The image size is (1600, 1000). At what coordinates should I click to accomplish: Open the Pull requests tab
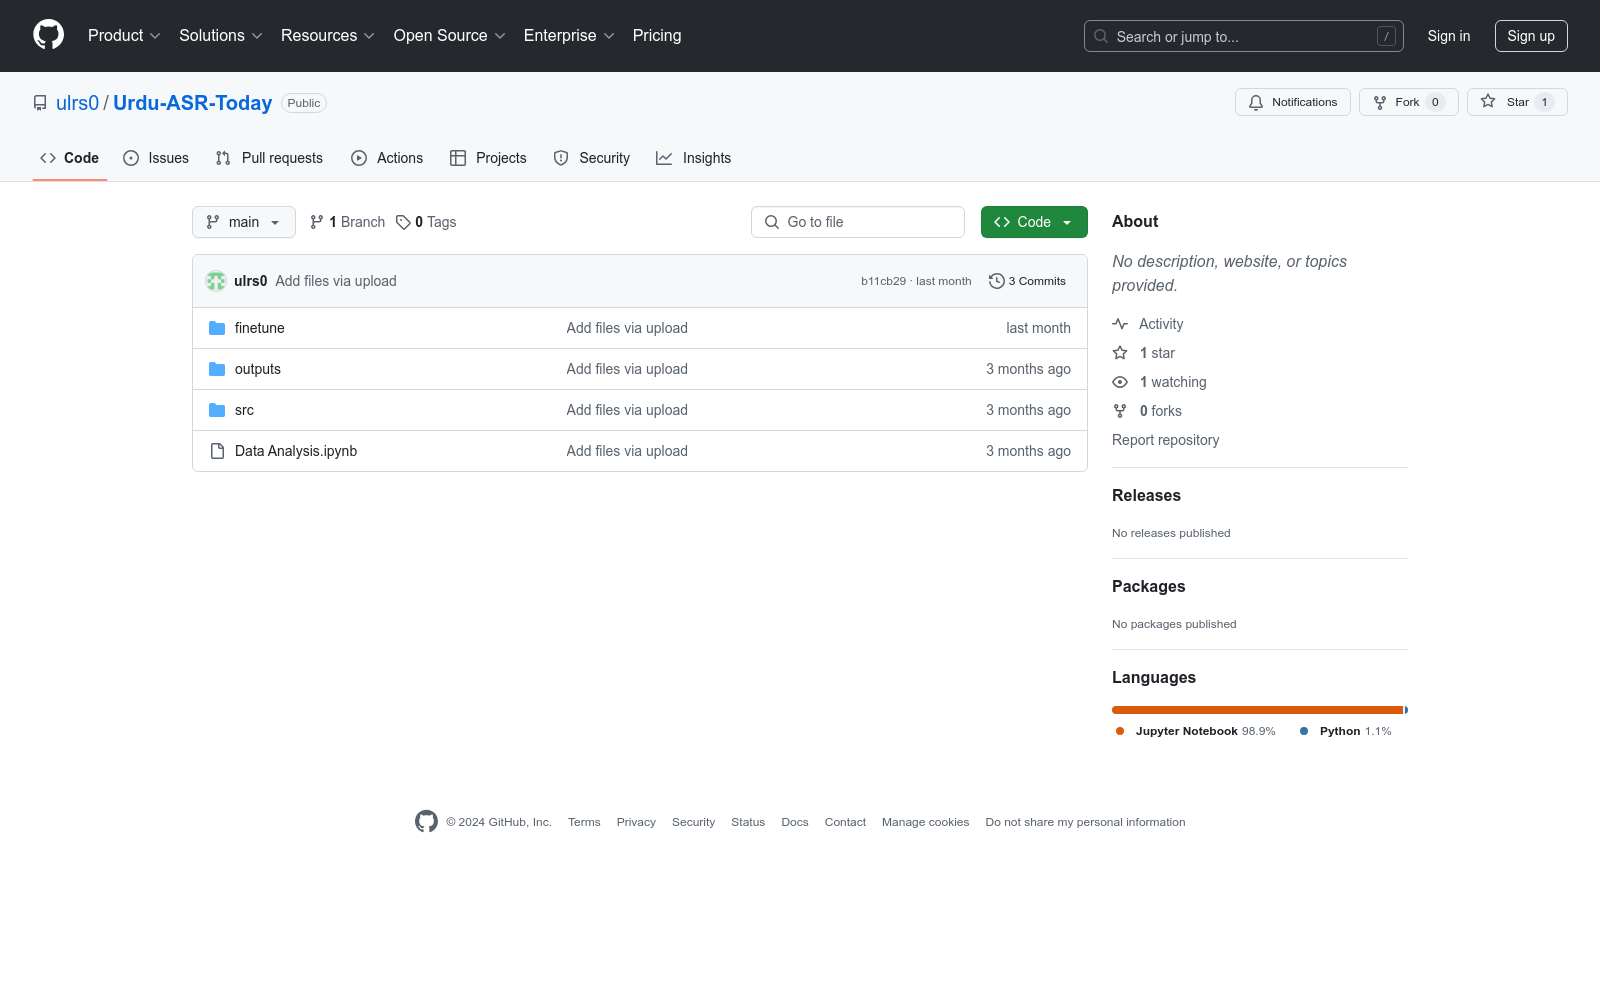pos(269,158)
